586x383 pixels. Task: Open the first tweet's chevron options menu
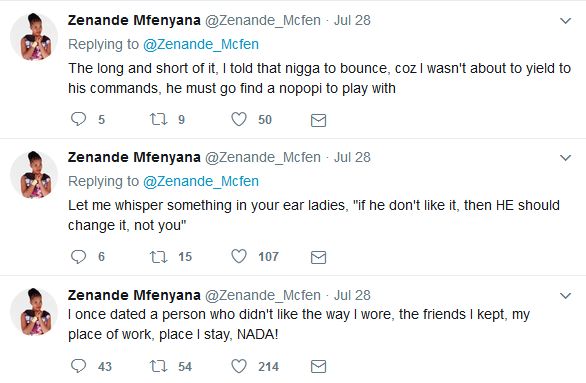[x=565, y=21]
